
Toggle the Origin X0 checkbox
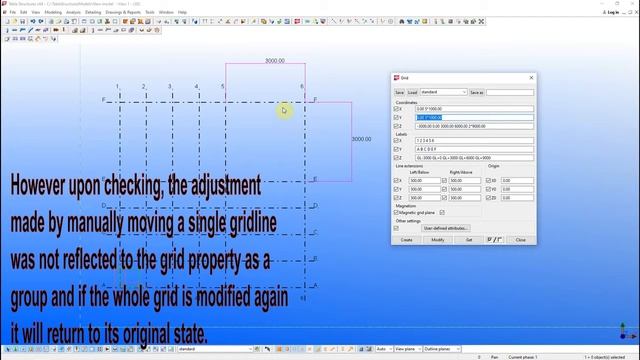488,180
